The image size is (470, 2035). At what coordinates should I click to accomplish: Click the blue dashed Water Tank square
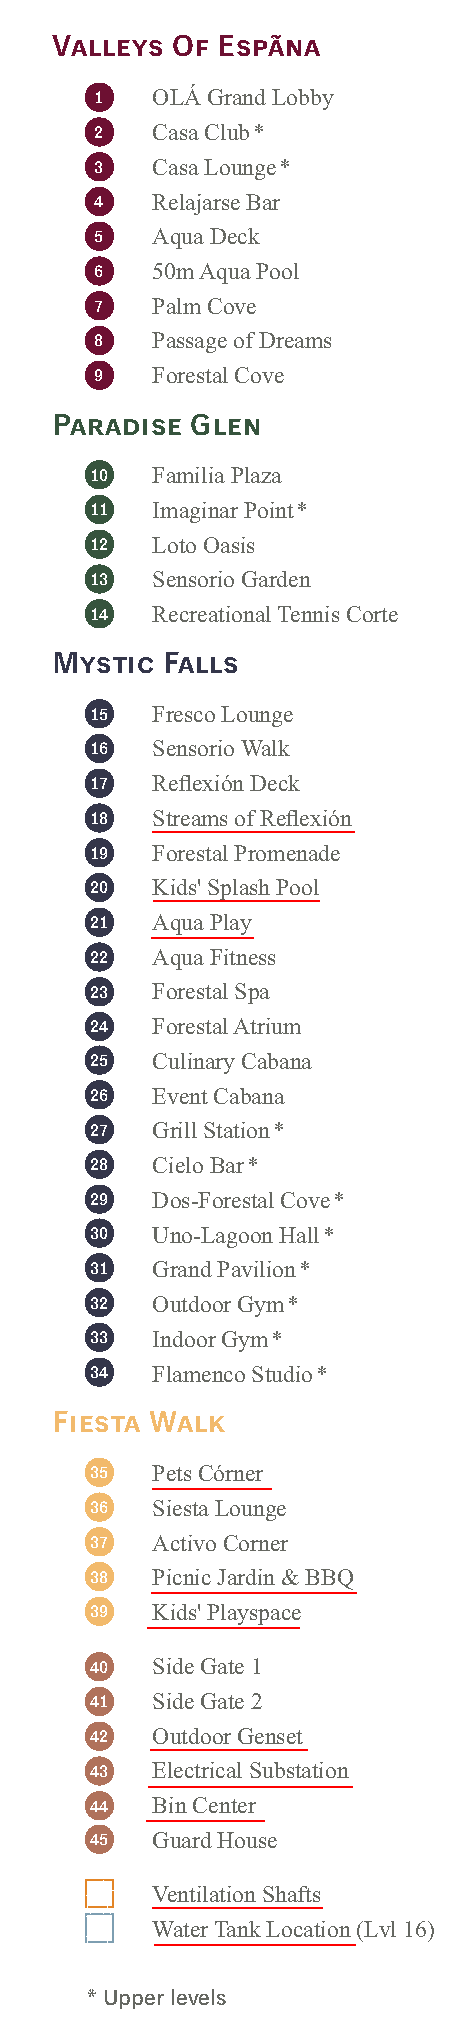click(99, 1929)
